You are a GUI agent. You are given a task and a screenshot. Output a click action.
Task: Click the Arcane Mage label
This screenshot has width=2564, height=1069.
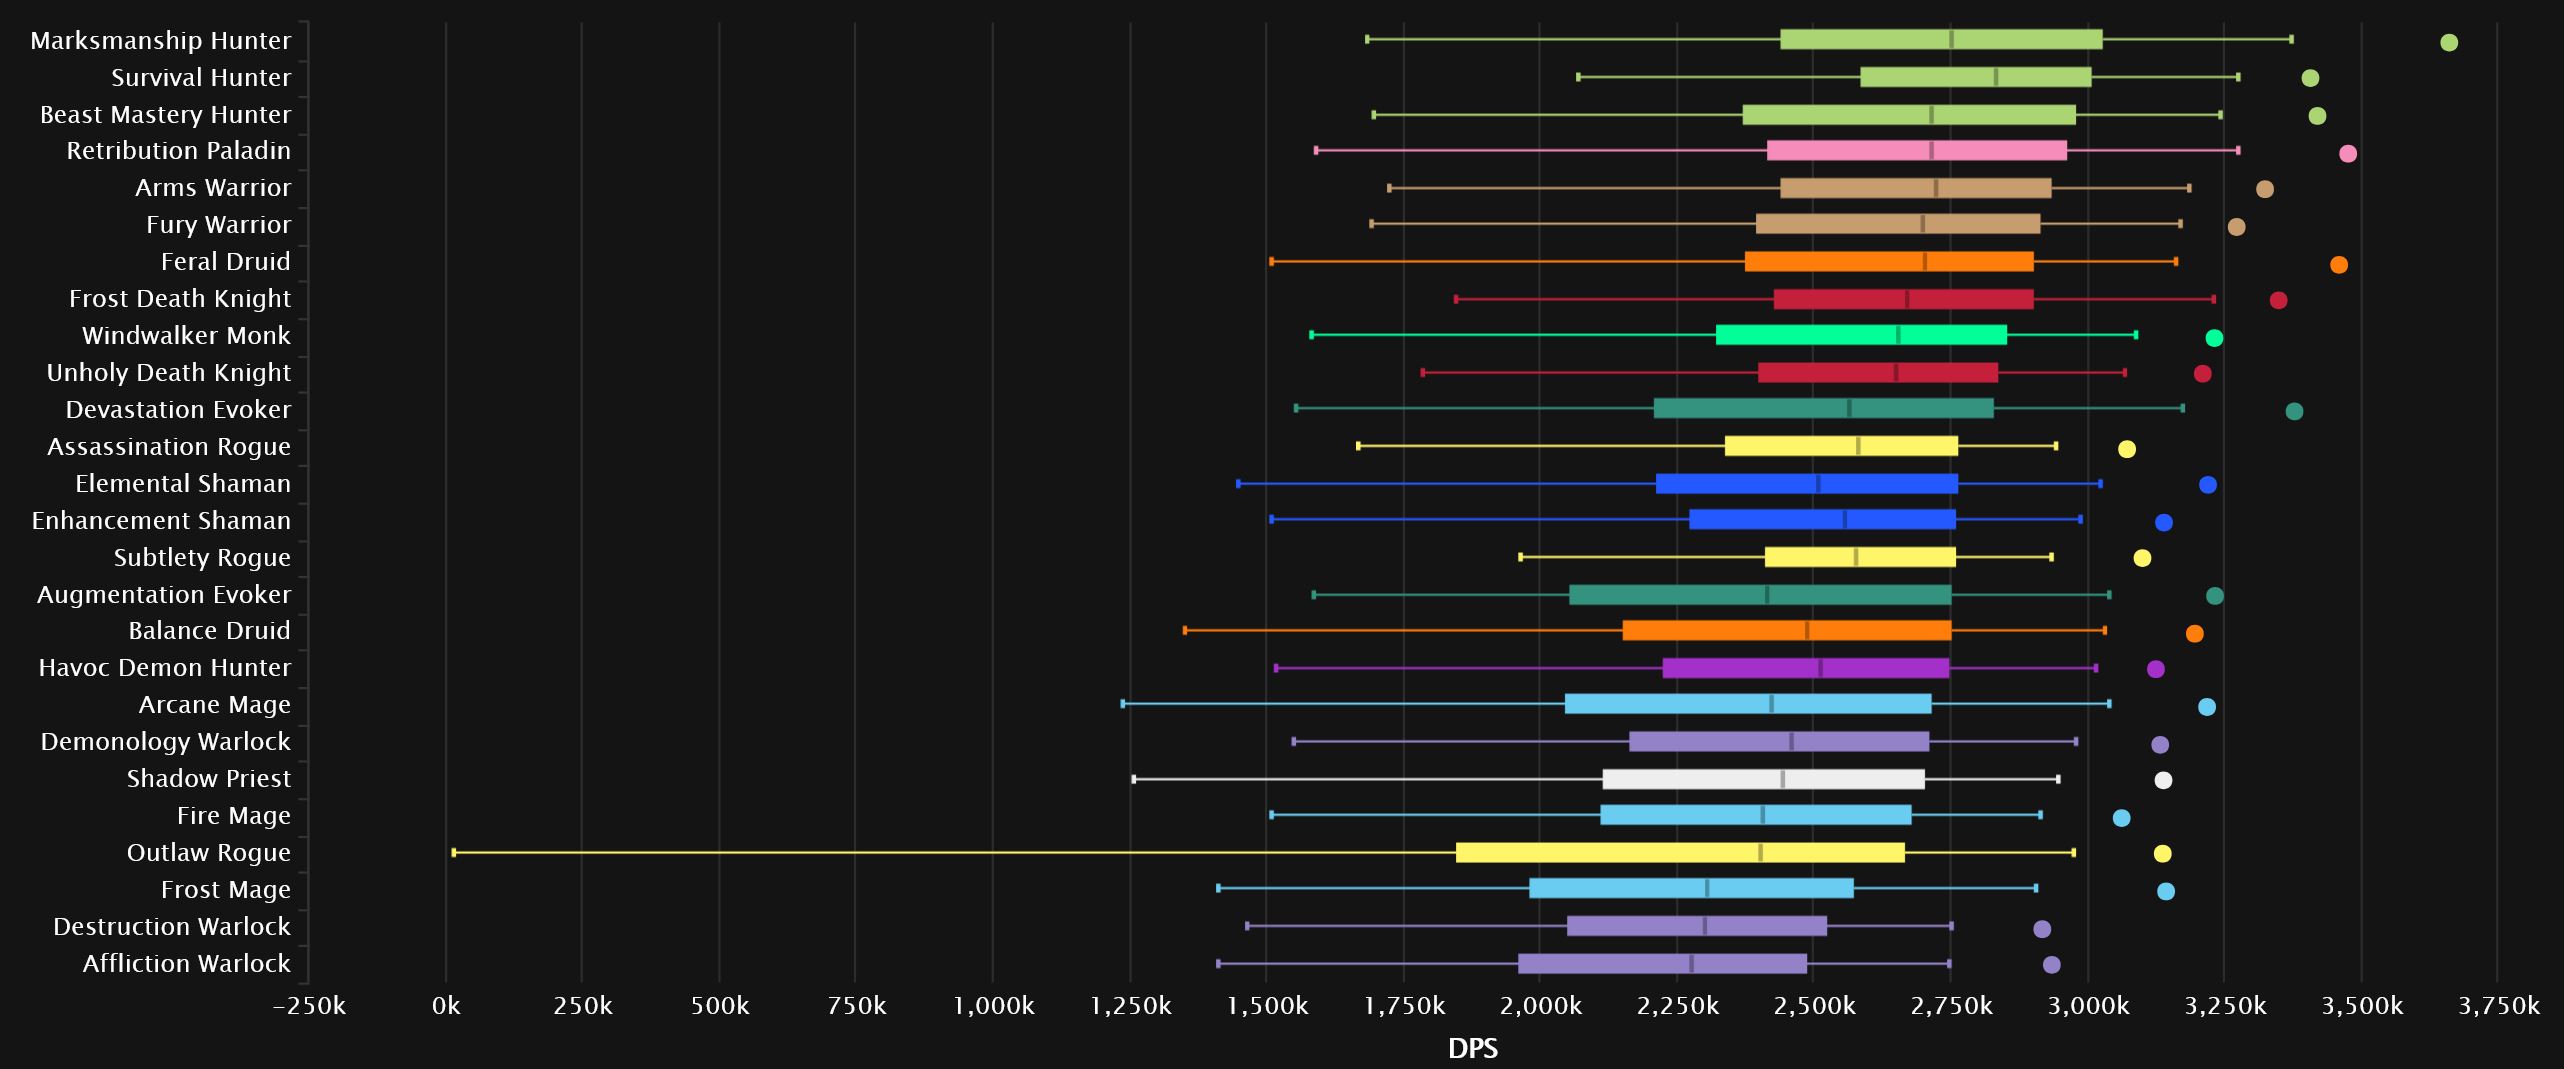coord(215,705)
